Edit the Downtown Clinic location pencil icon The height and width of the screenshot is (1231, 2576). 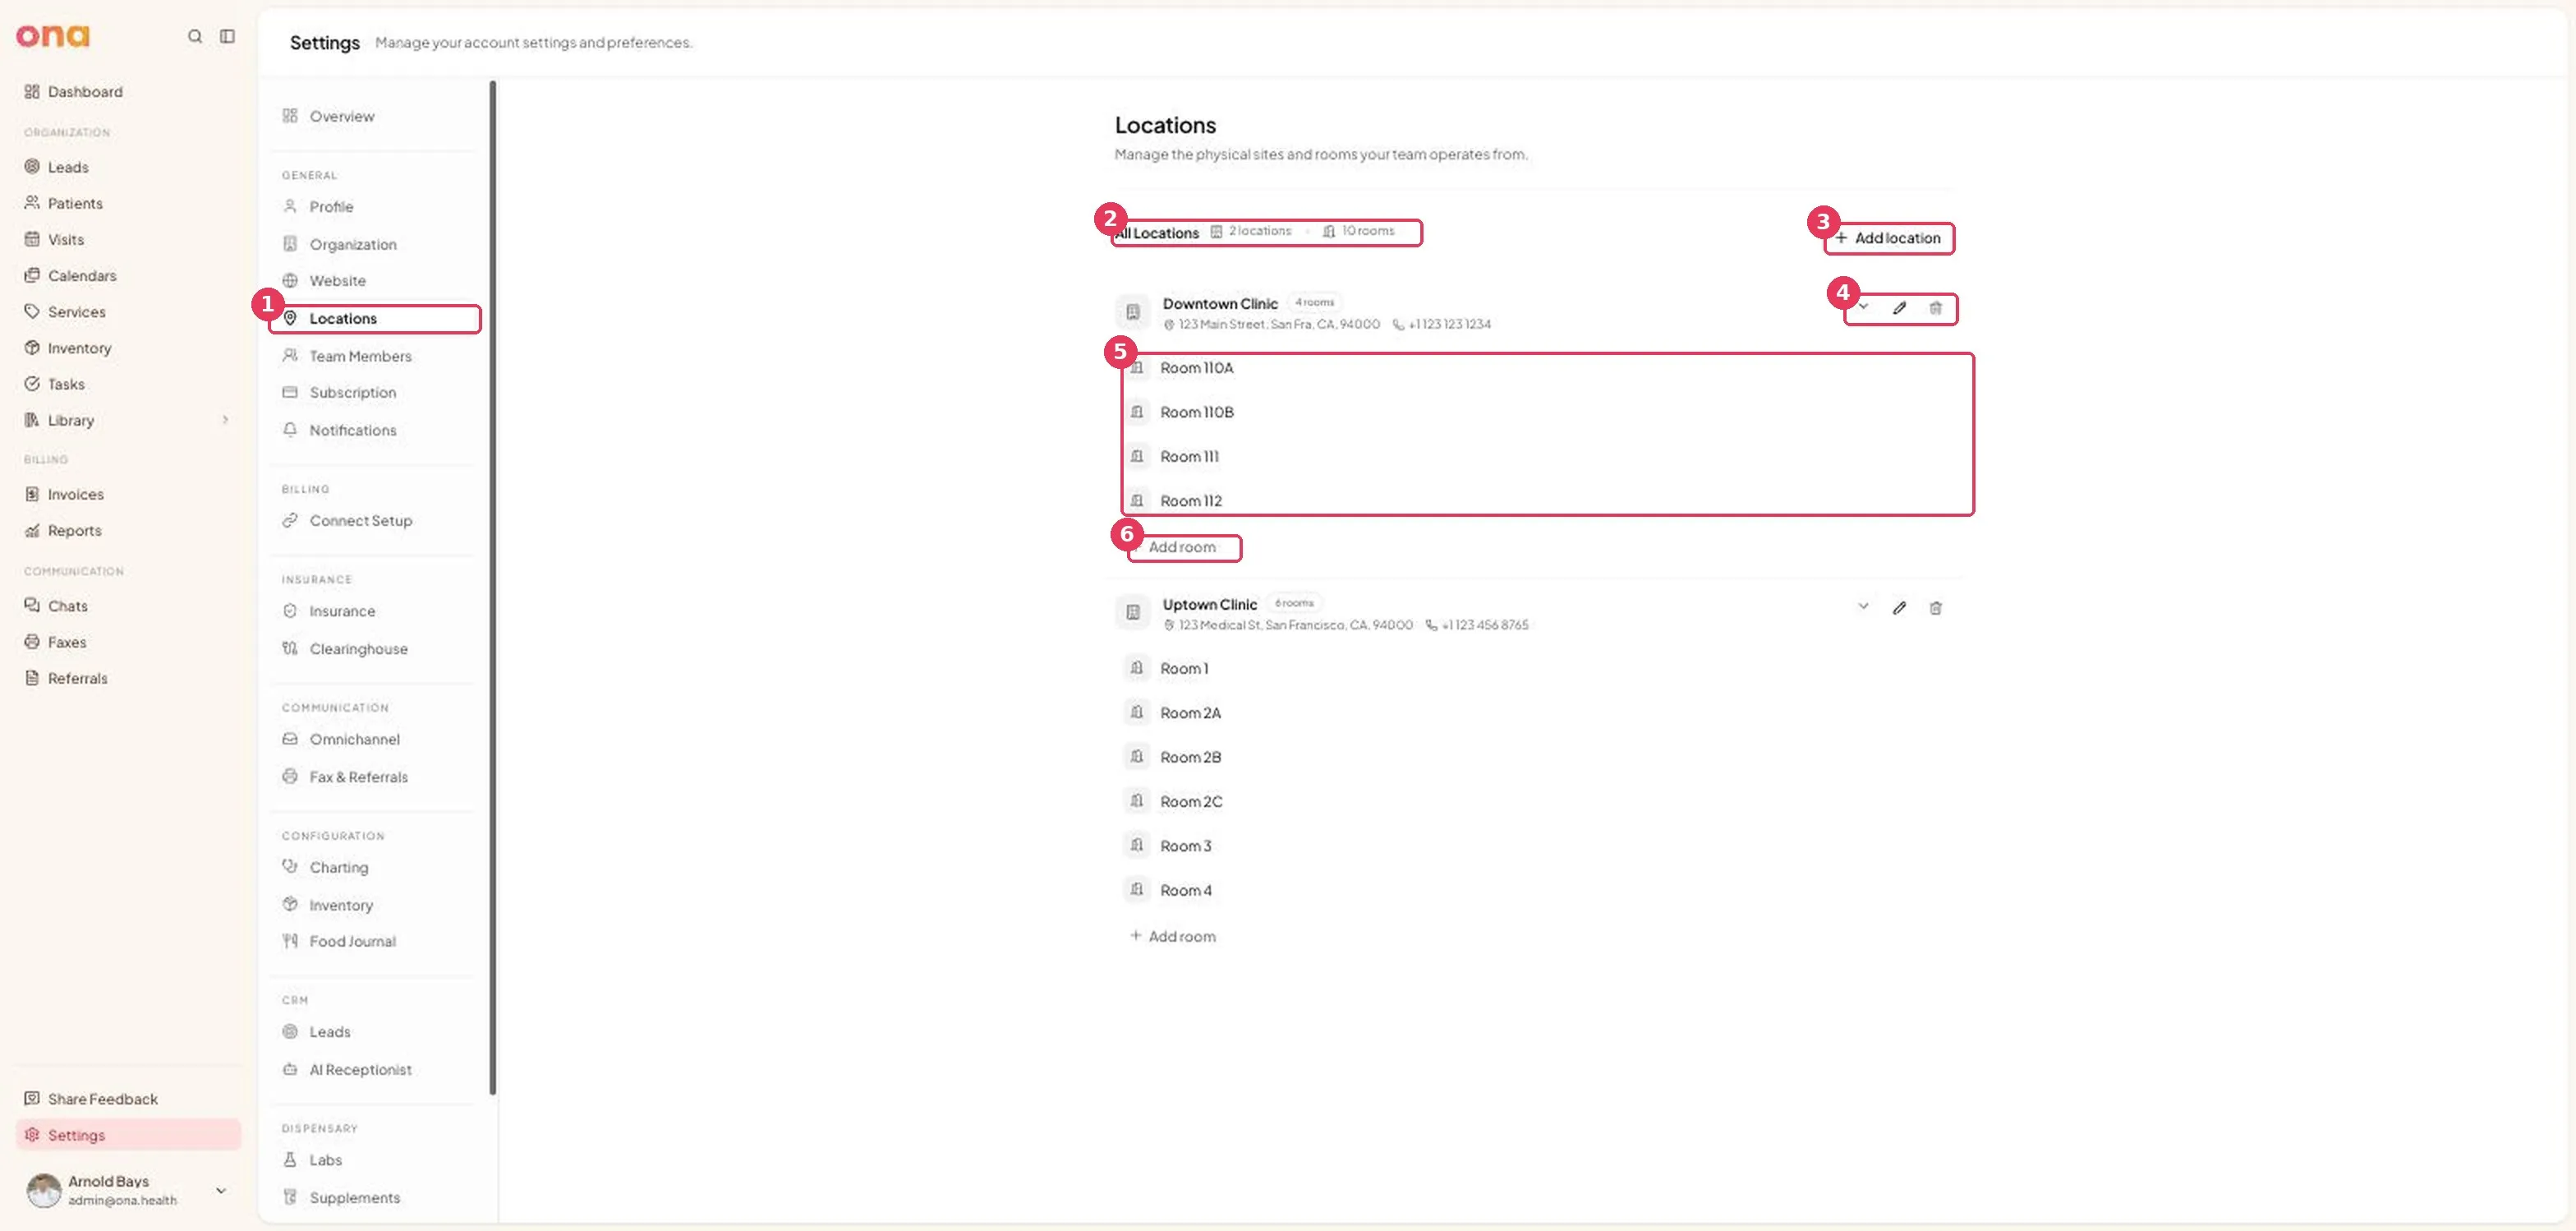tap(1899, 308)
